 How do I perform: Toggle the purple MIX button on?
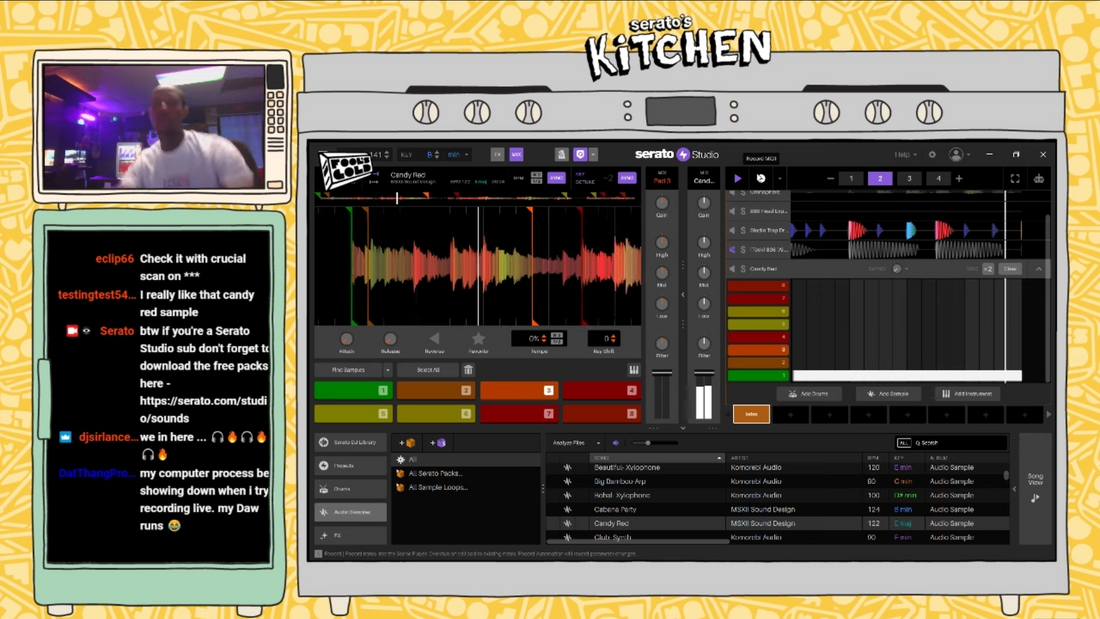pos(516,155)
